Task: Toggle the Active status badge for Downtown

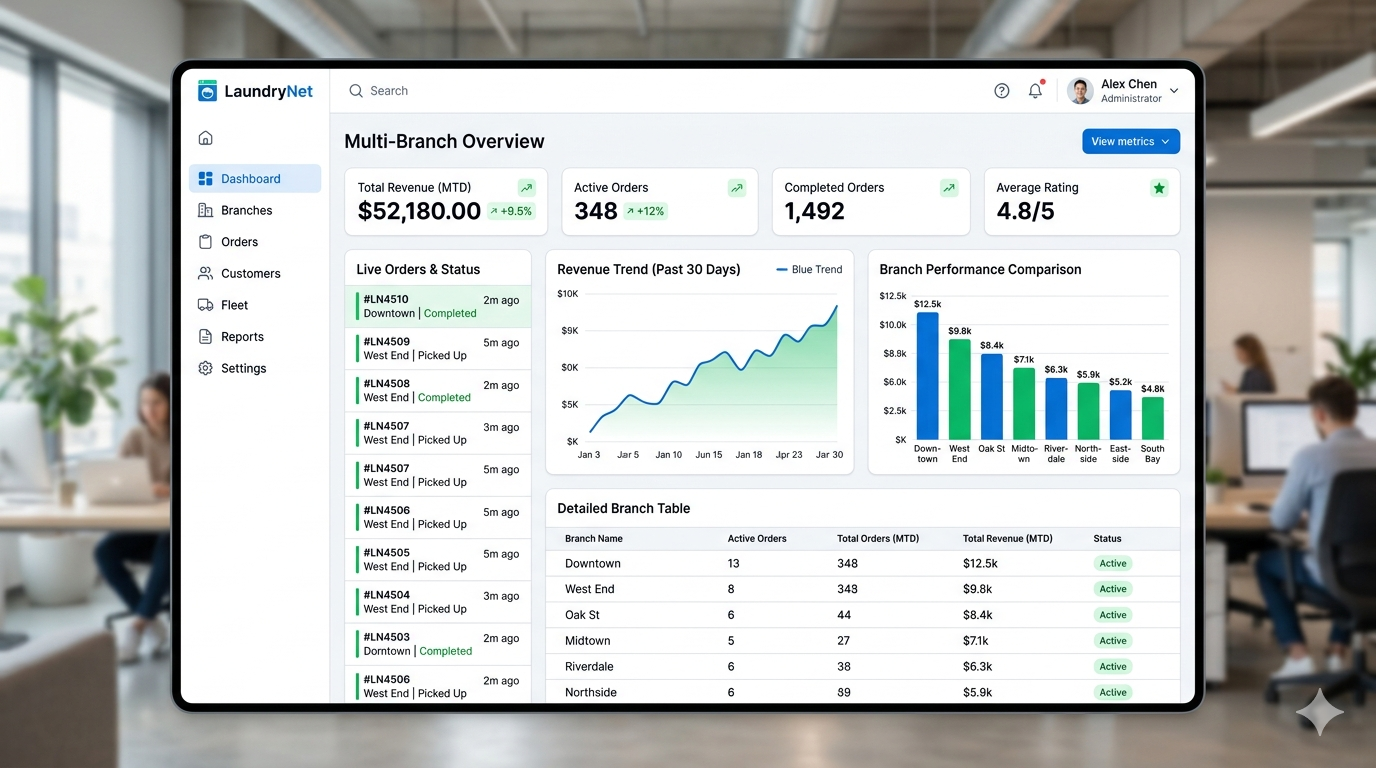Action: [x=1112, y=563]
